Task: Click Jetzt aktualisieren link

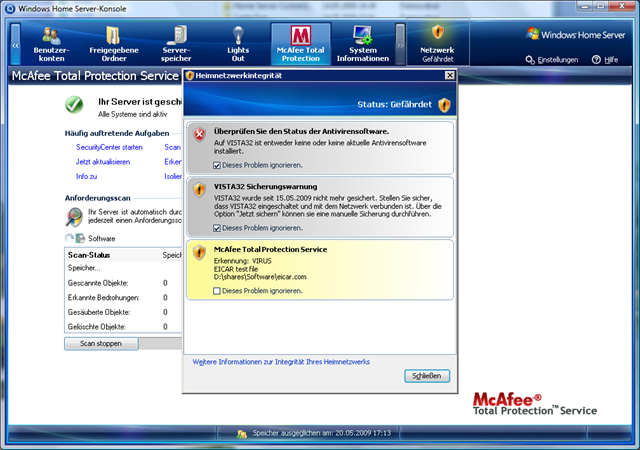Action: [x=103, y=162]
